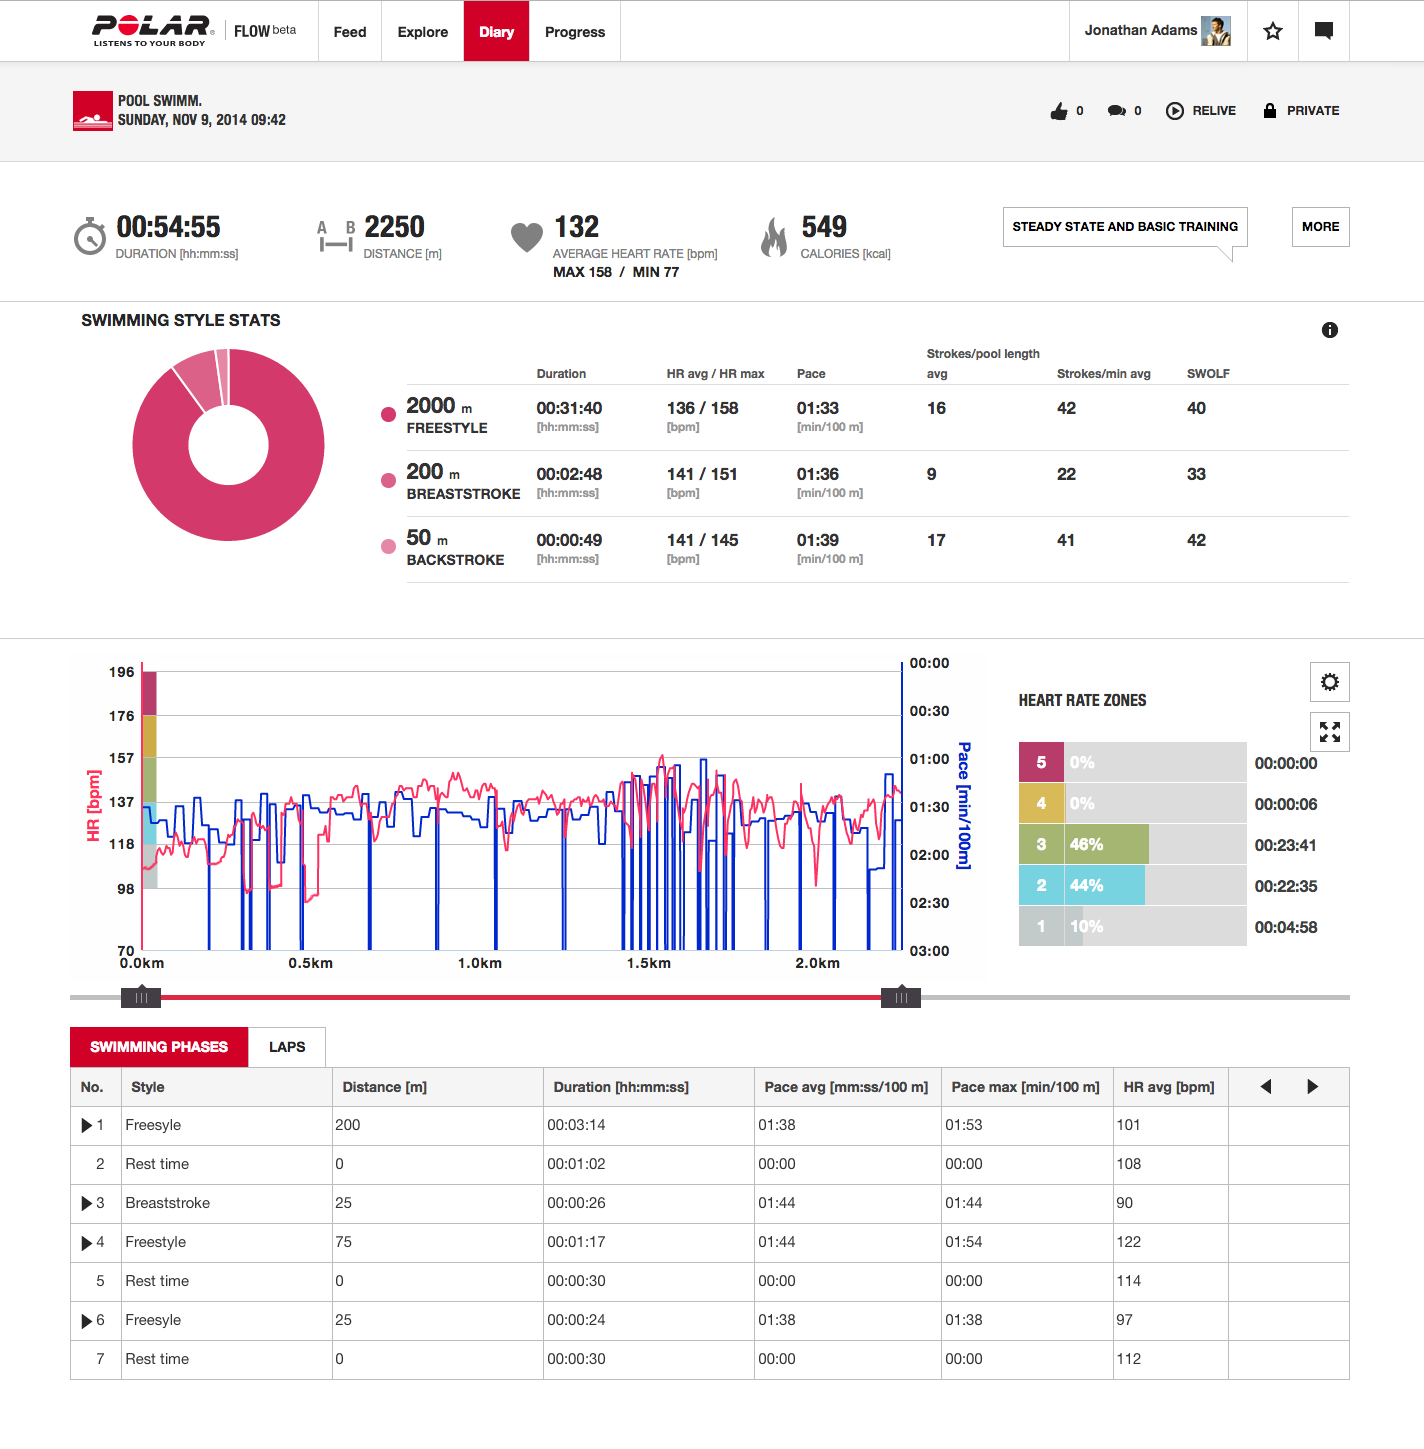Click the thumbs up icon
This screenshot has height=1449, width=1424.
point(1060,110)
